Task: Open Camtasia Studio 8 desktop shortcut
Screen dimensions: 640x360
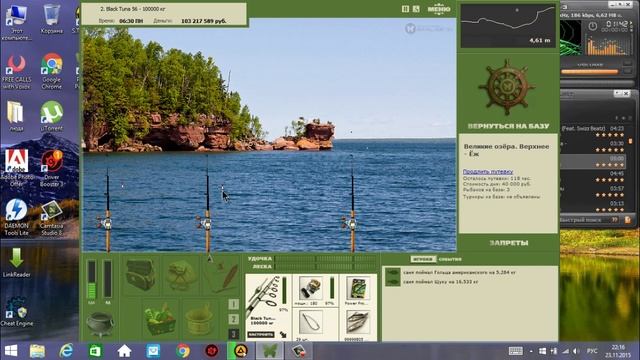Action: 51,218
